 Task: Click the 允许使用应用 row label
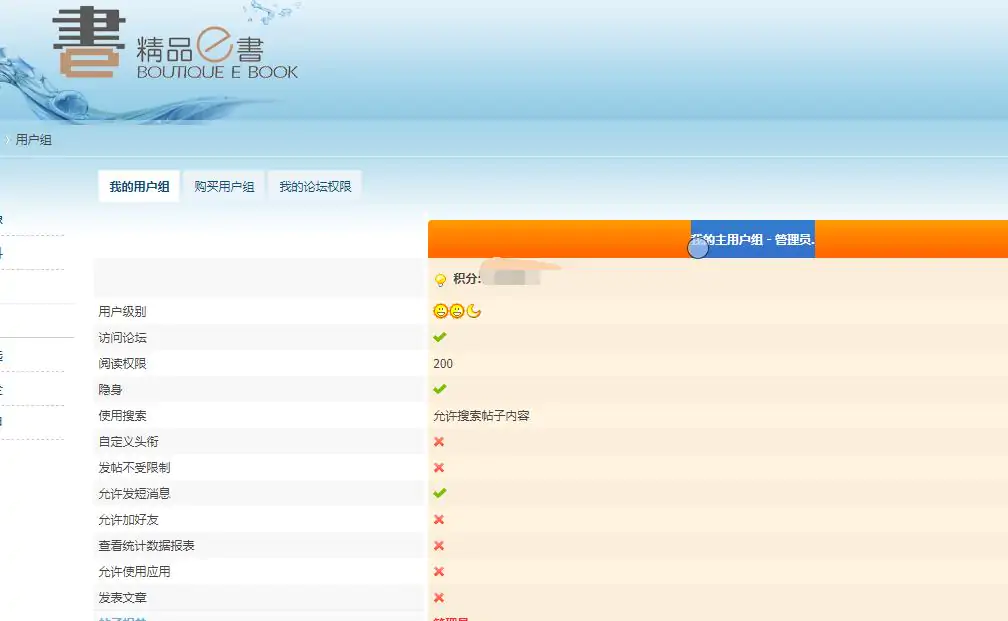tap(134, 572)
